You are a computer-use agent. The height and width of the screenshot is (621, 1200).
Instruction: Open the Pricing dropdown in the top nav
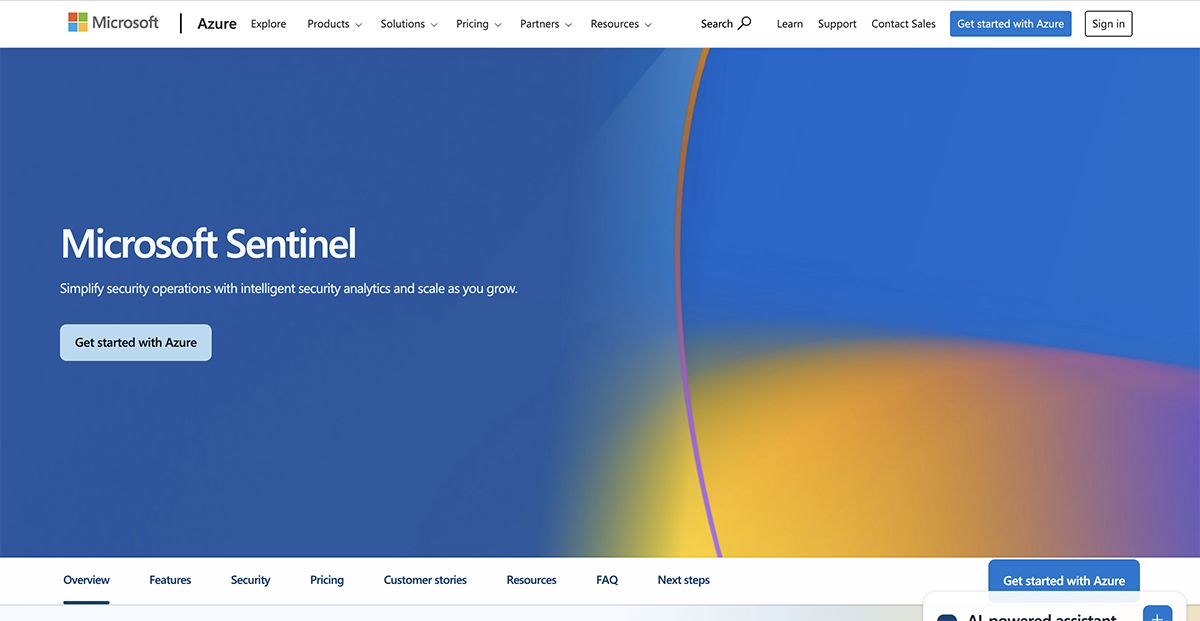[478, 24]
